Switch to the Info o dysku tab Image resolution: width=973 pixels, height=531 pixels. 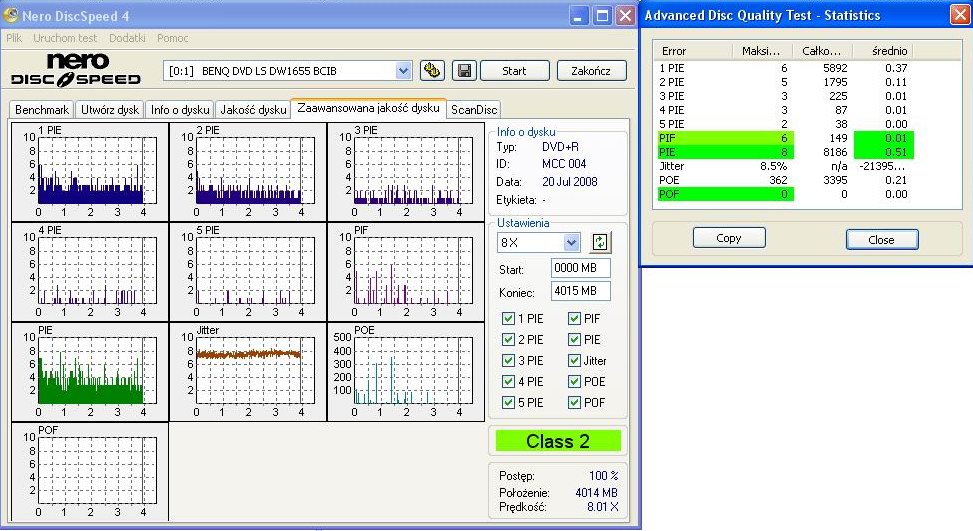click(x=180, y=110)
